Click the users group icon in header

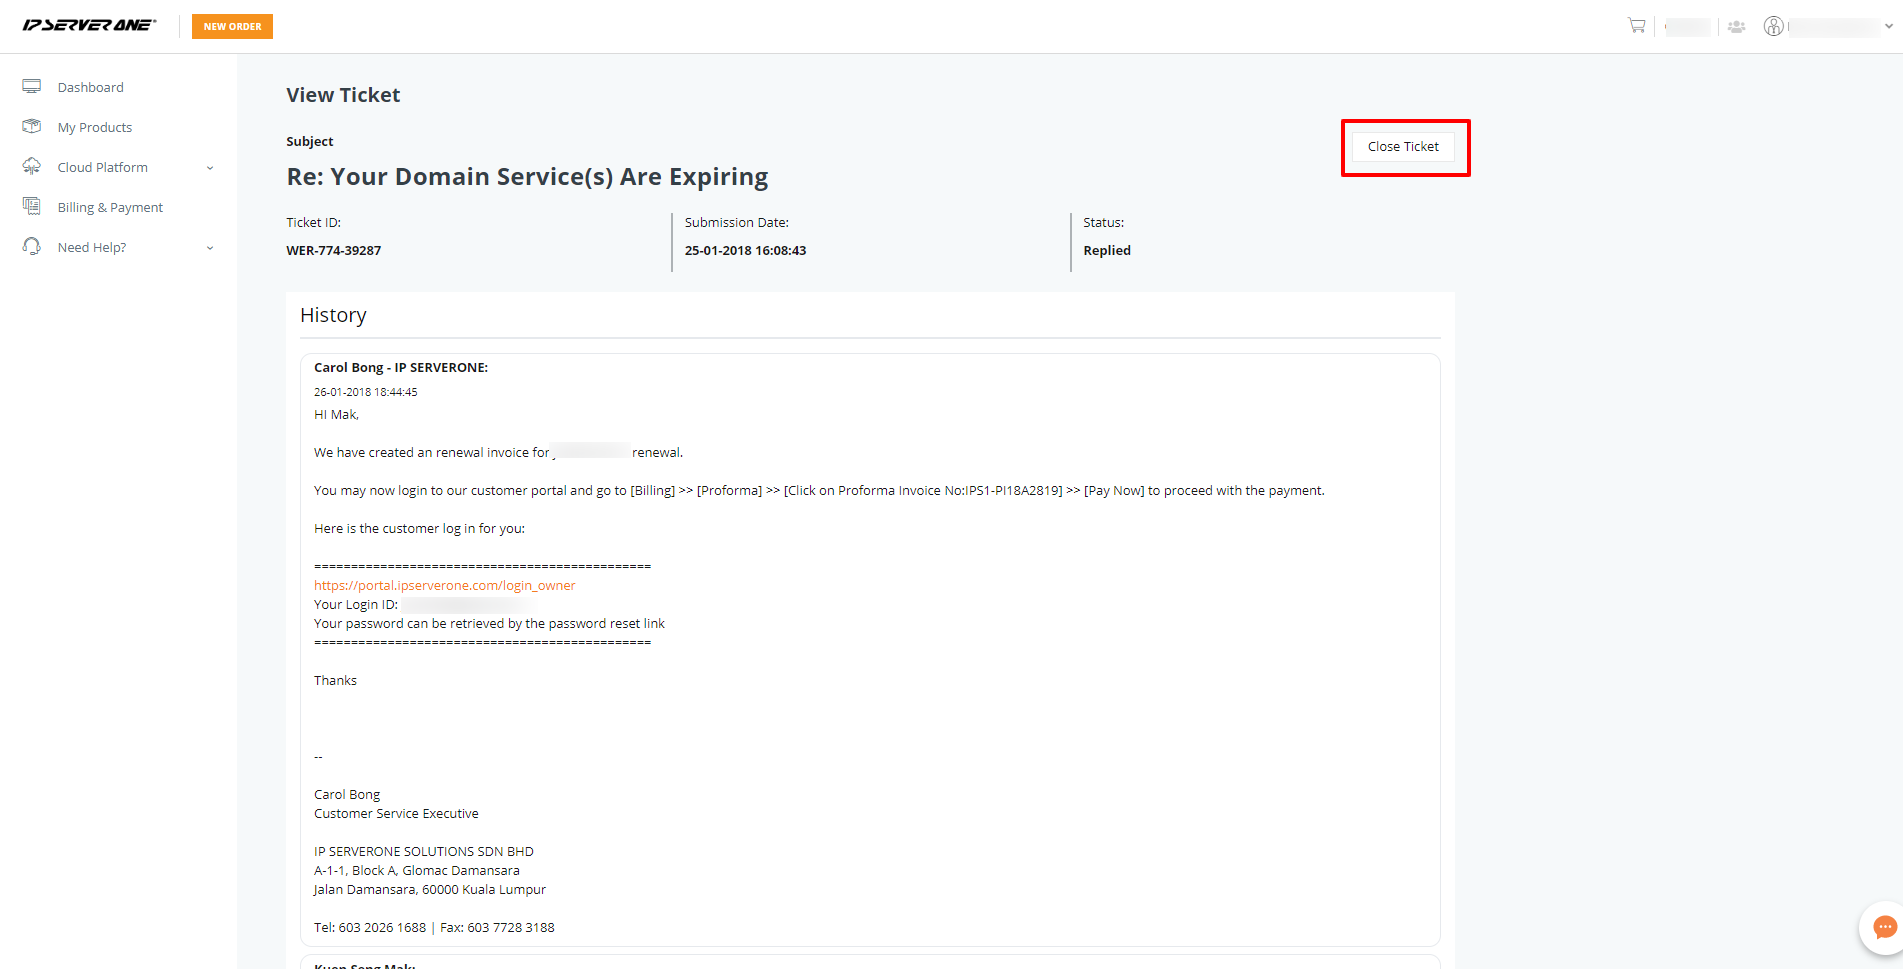point(1737,27)
